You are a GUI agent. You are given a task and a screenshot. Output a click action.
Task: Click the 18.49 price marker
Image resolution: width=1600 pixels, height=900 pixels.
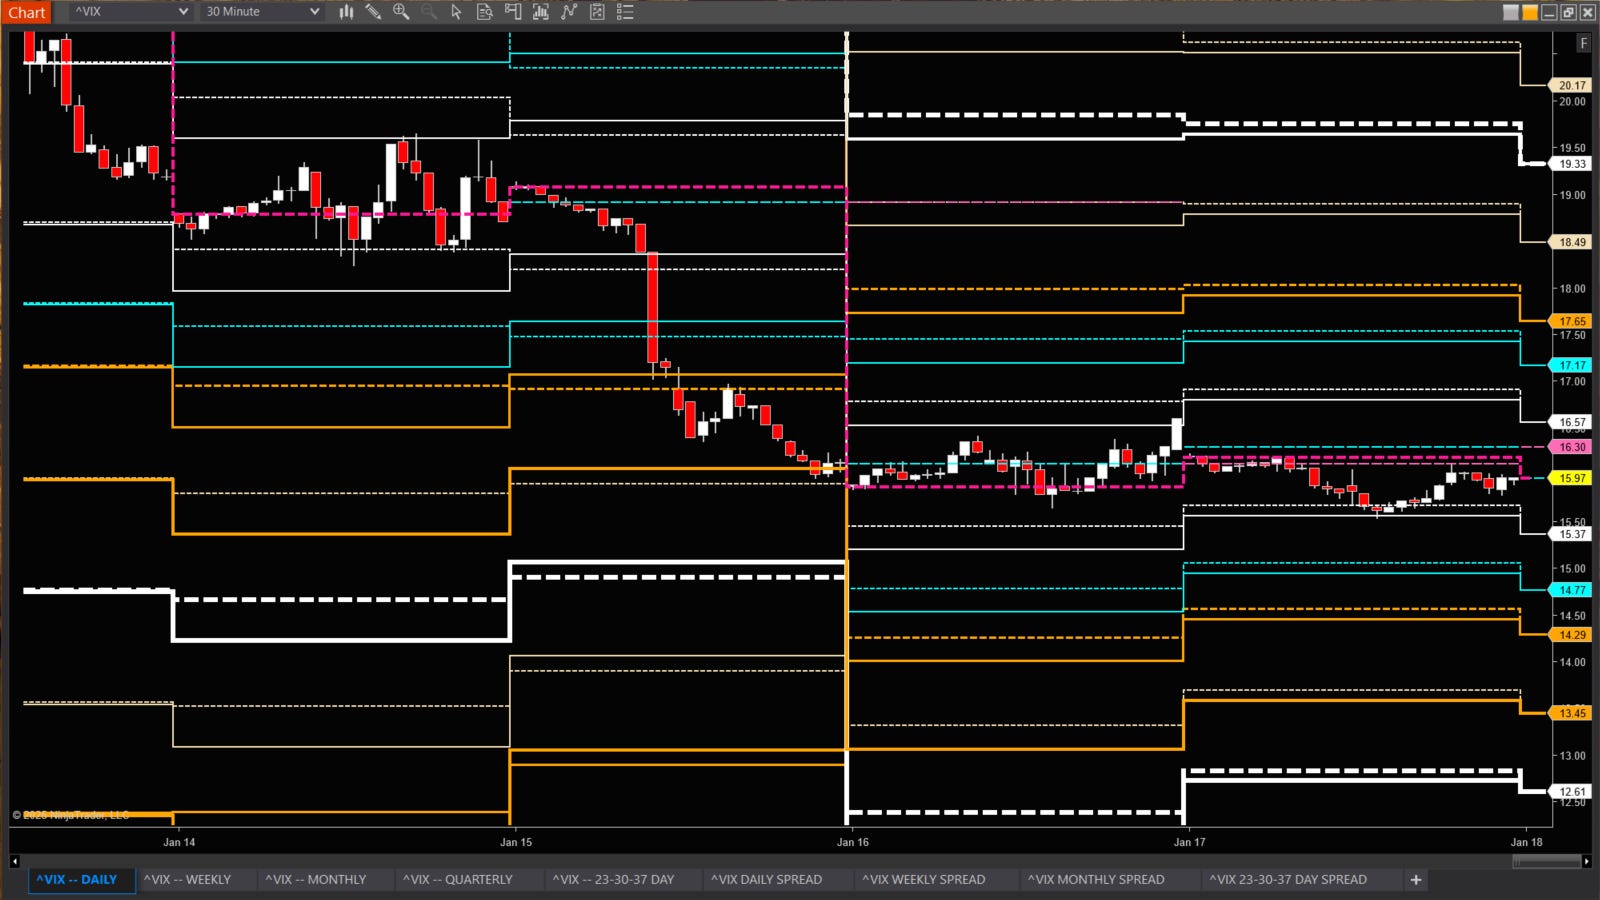coord(1572,242)
